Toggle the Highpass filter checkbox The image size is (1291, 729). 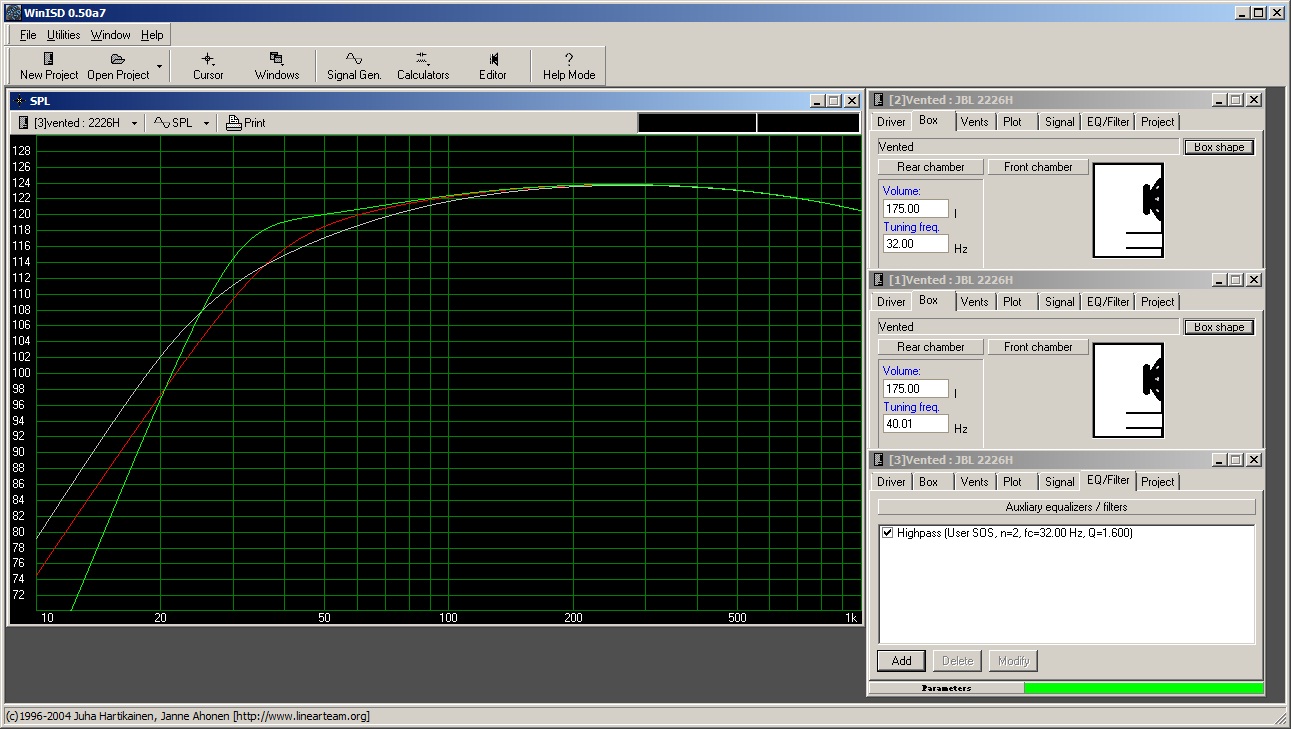[x=887, y=533]
